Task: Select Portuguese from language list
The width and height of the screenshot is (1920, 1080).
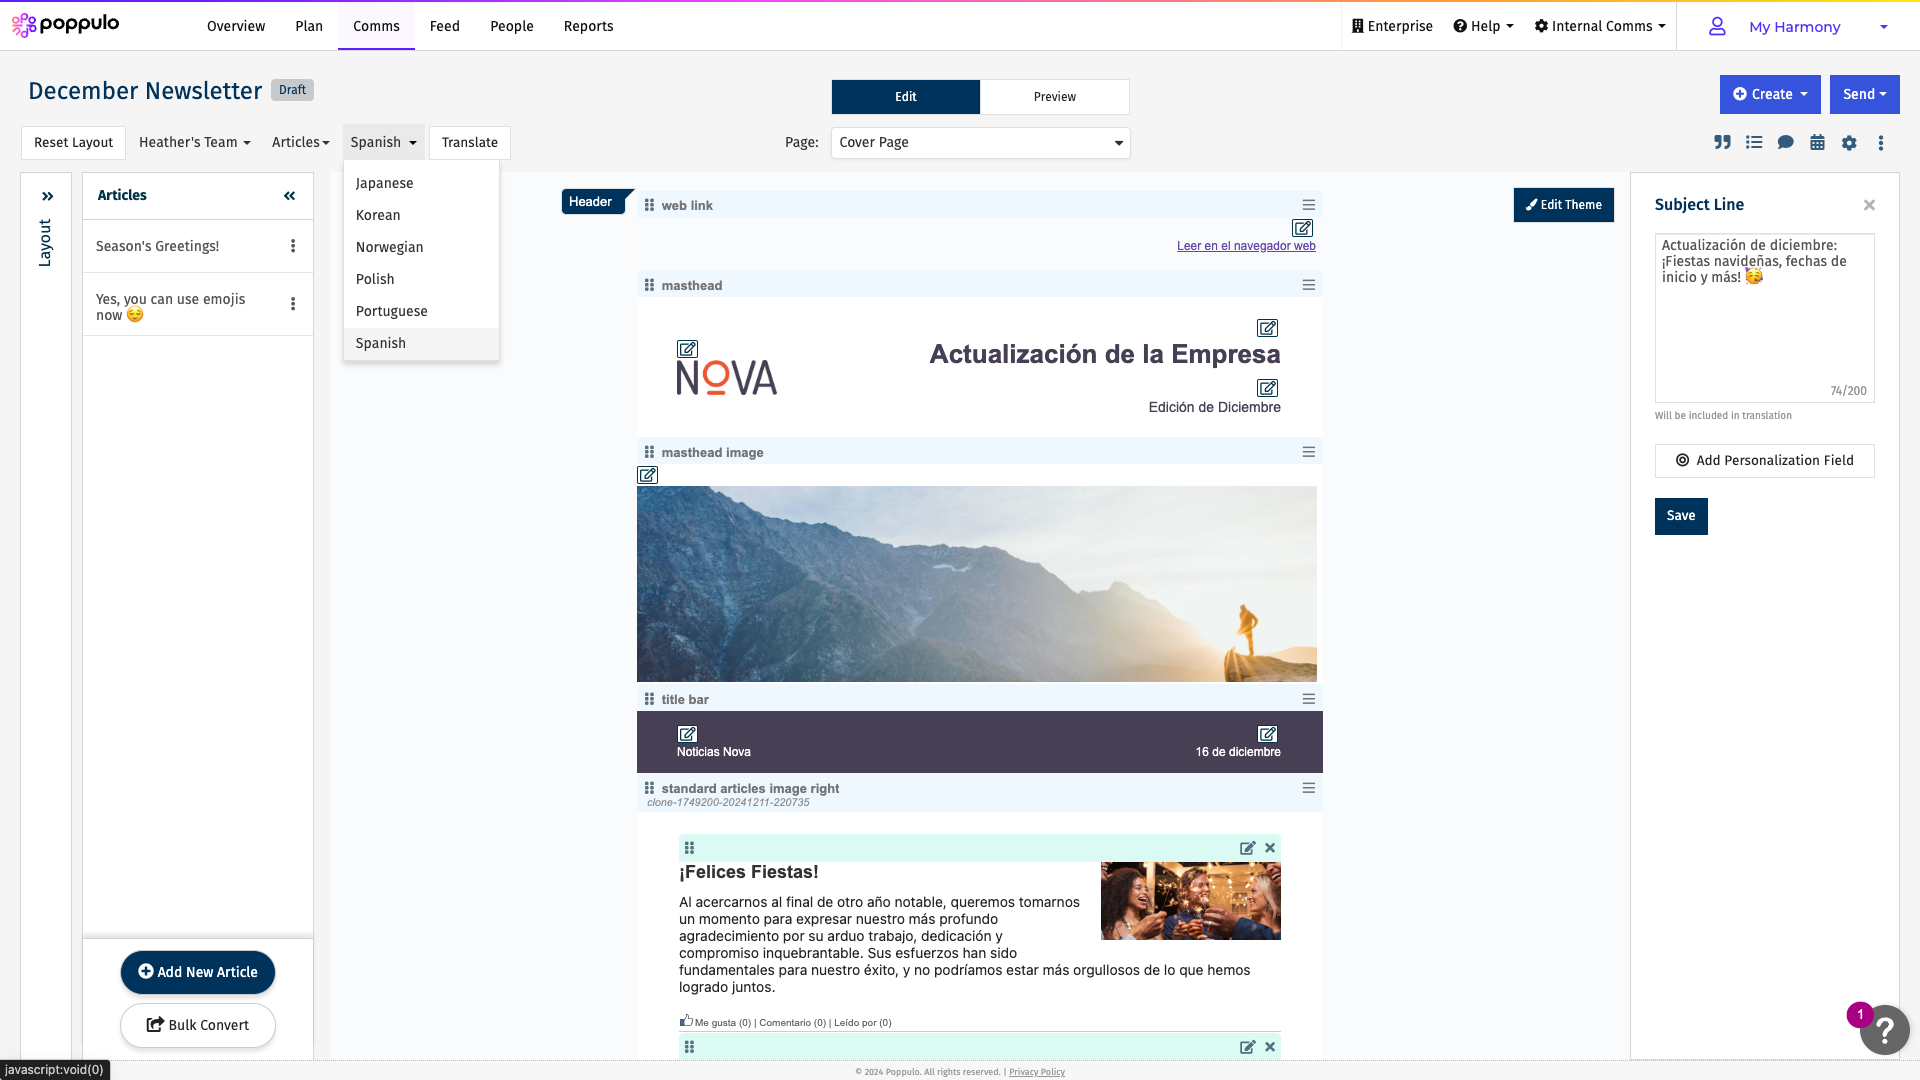Action: [x=391, y=311]
